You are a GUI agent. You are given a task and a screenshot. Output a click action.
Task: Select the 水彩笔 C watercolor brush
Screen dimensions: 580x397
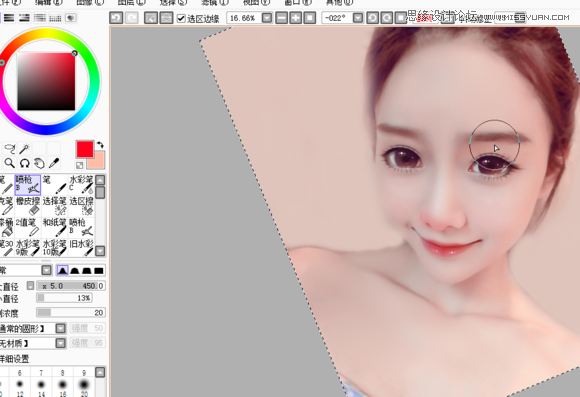81,185
